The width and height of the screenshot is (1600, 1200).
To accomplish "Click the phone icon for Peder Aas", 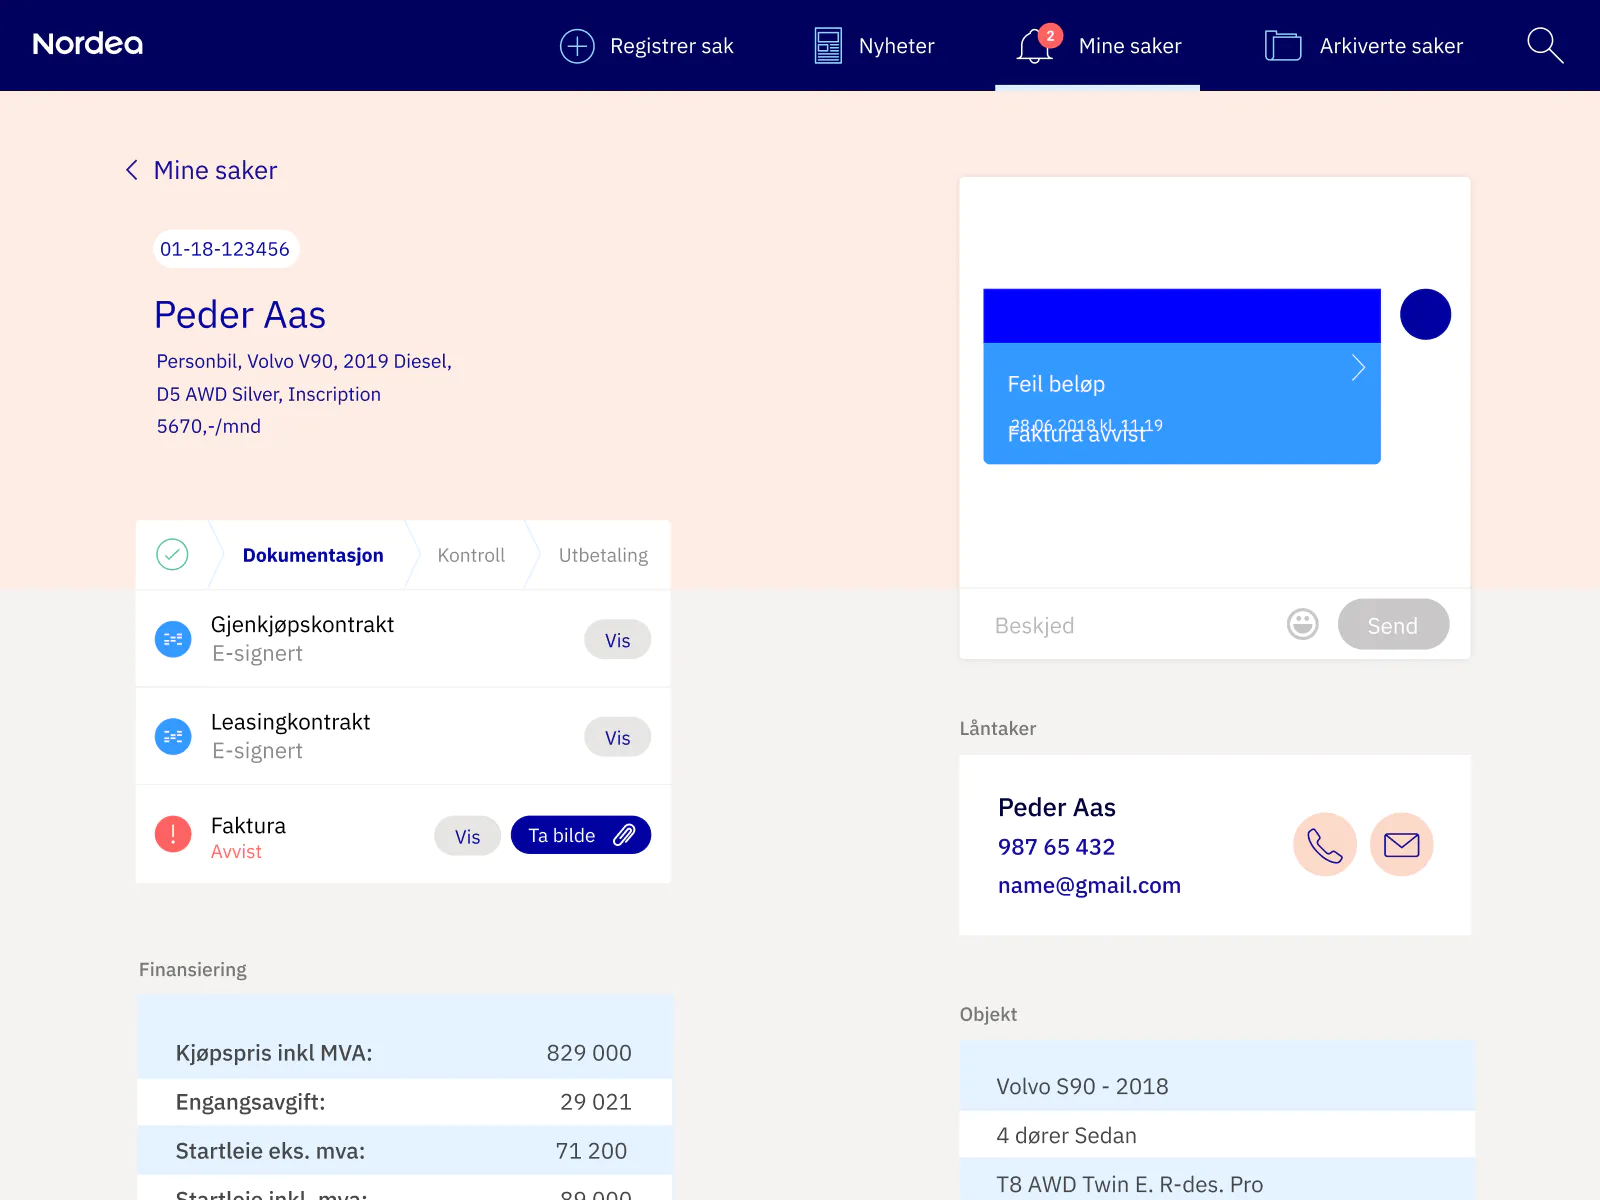I will point(1325,844).
